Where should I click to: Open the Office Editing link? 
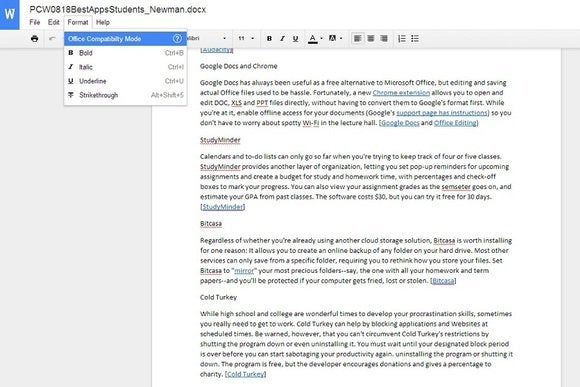(x=455, y=123)
